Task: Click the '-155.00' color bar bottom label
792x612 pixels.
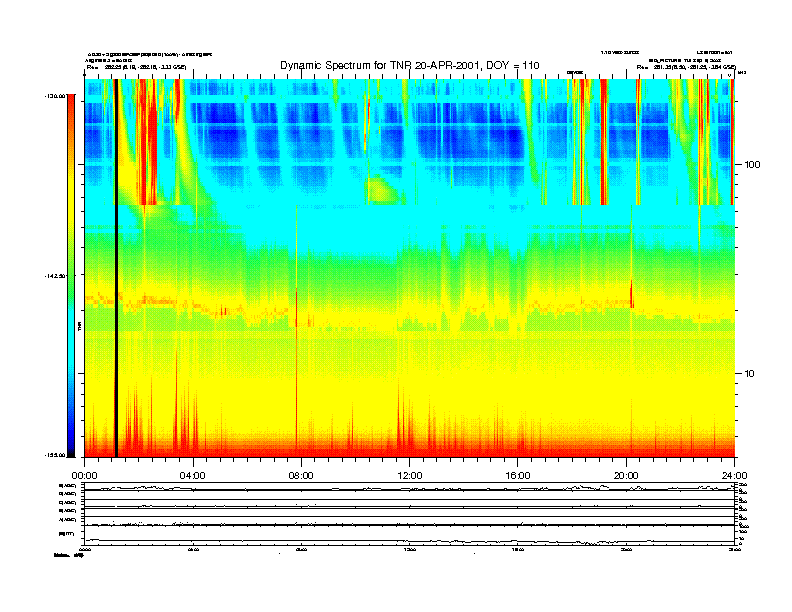Action: 55,455
